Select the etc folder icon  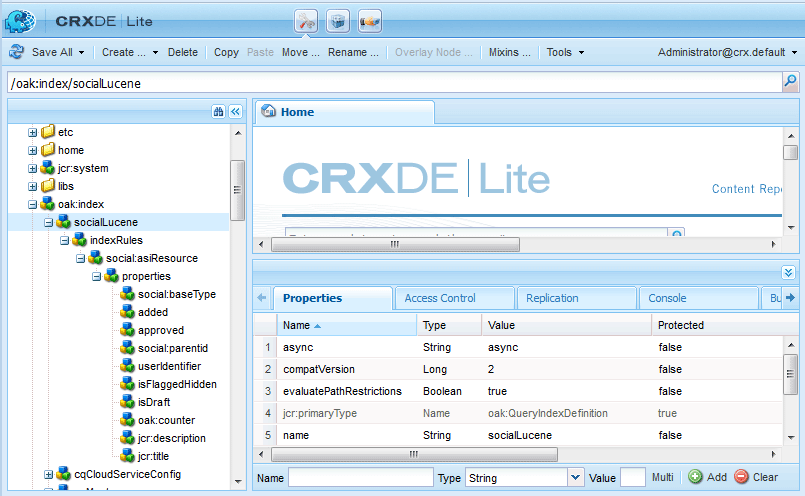[48, 131]
